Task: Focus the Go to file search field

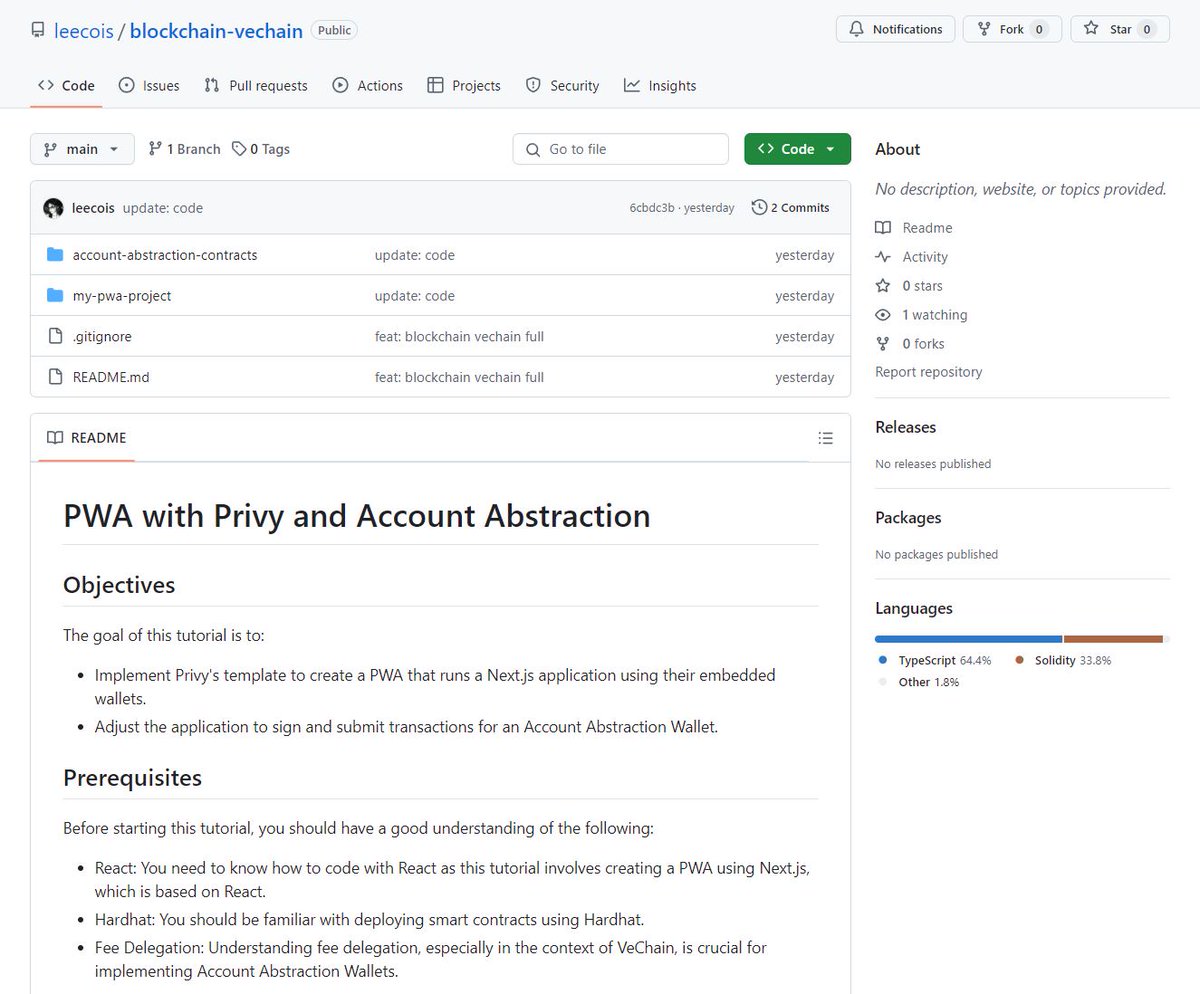Action: pyautogui.click(x=621, y=149)
